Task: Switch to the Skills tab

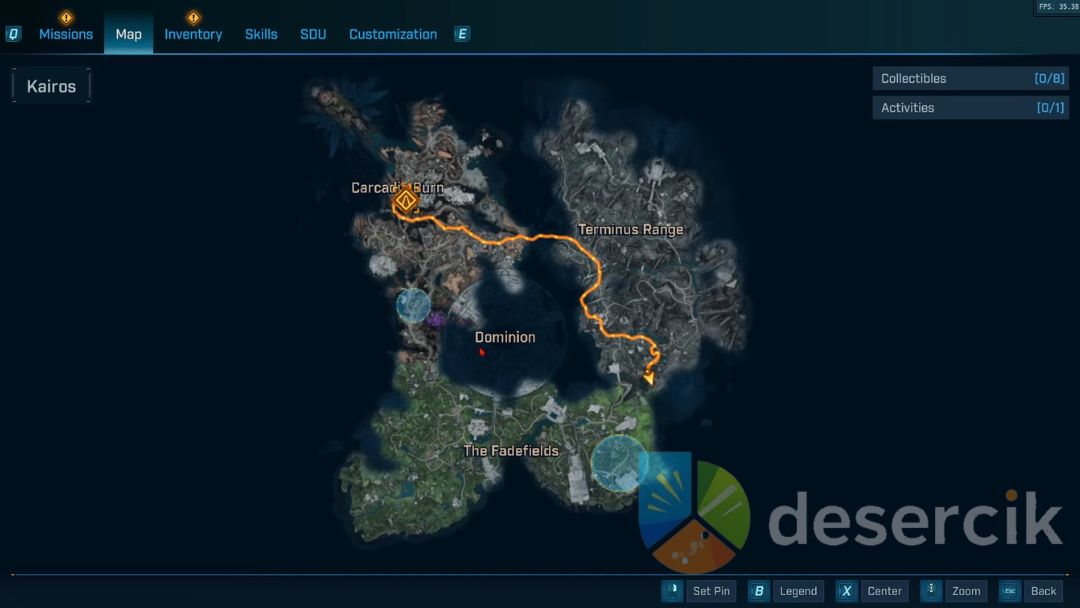Action: click(x=261, y=34)
